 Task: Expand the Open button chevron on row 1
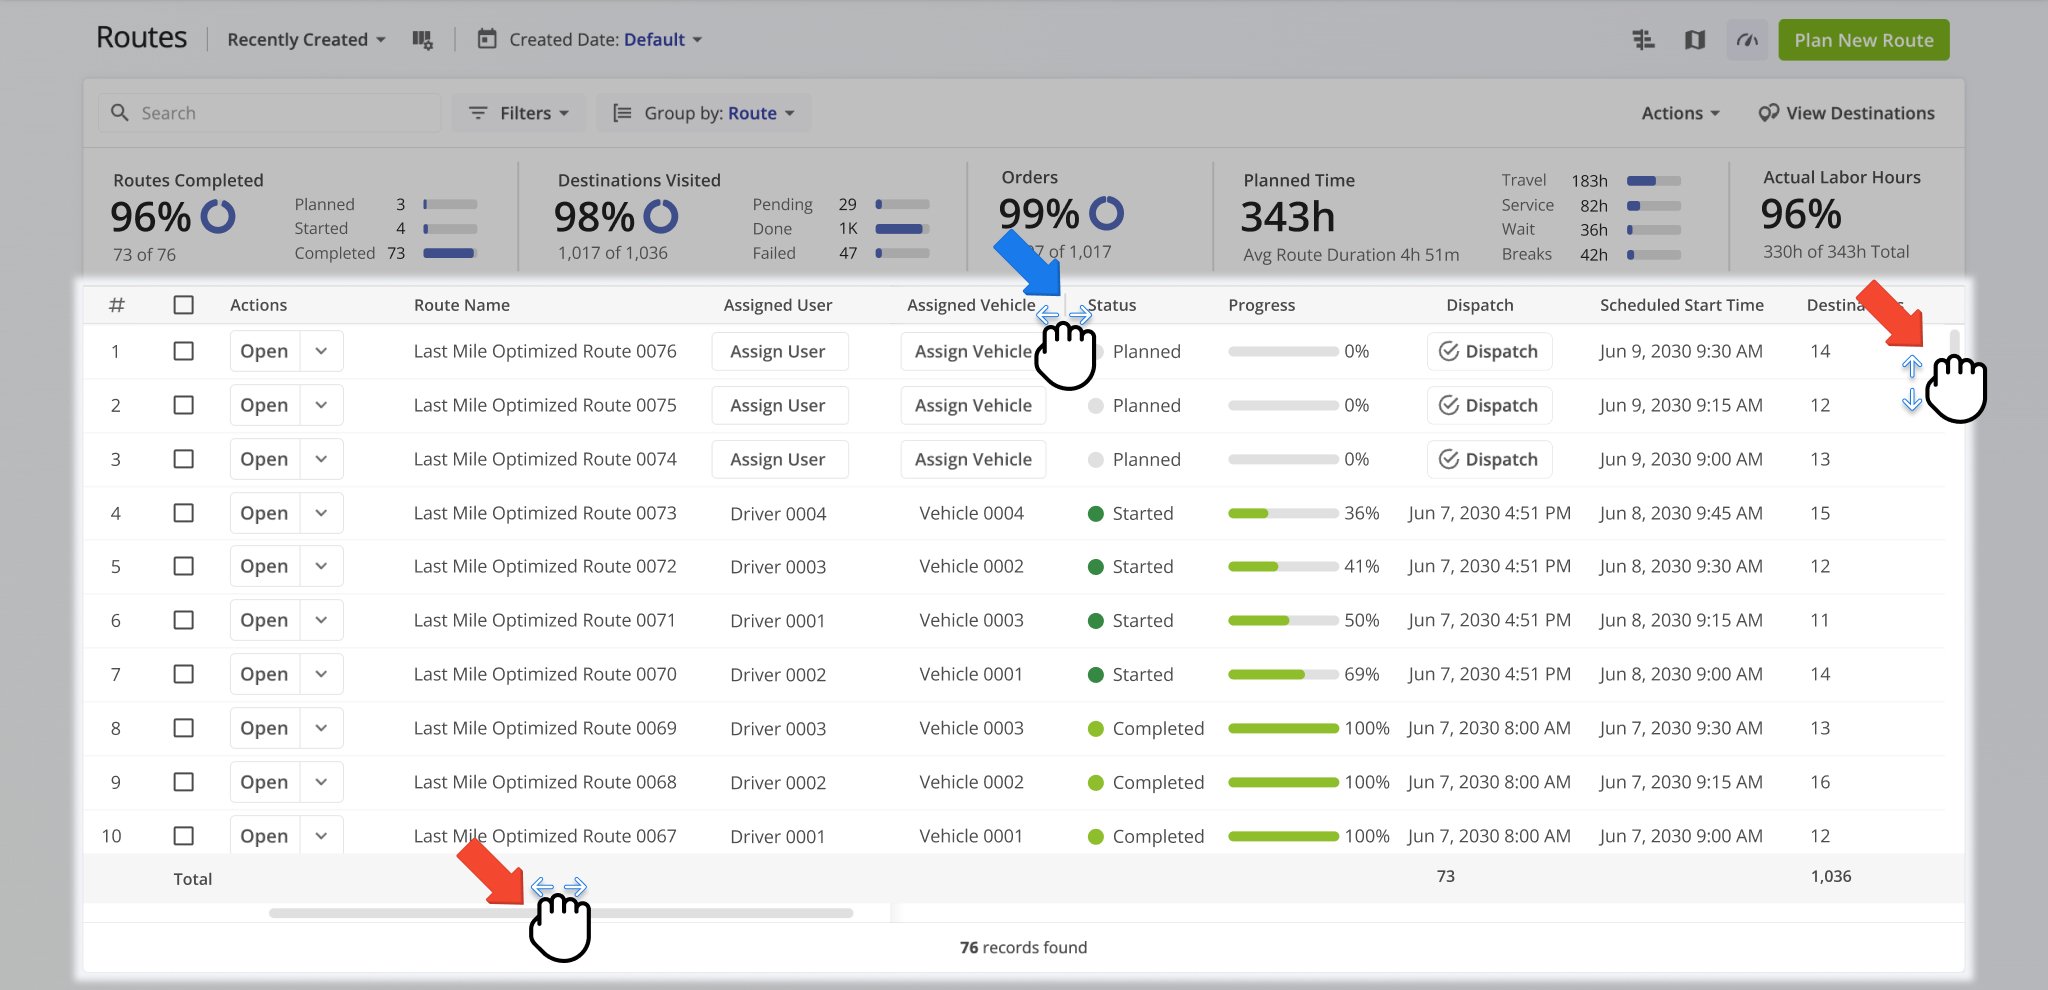(x=321, y=351)
